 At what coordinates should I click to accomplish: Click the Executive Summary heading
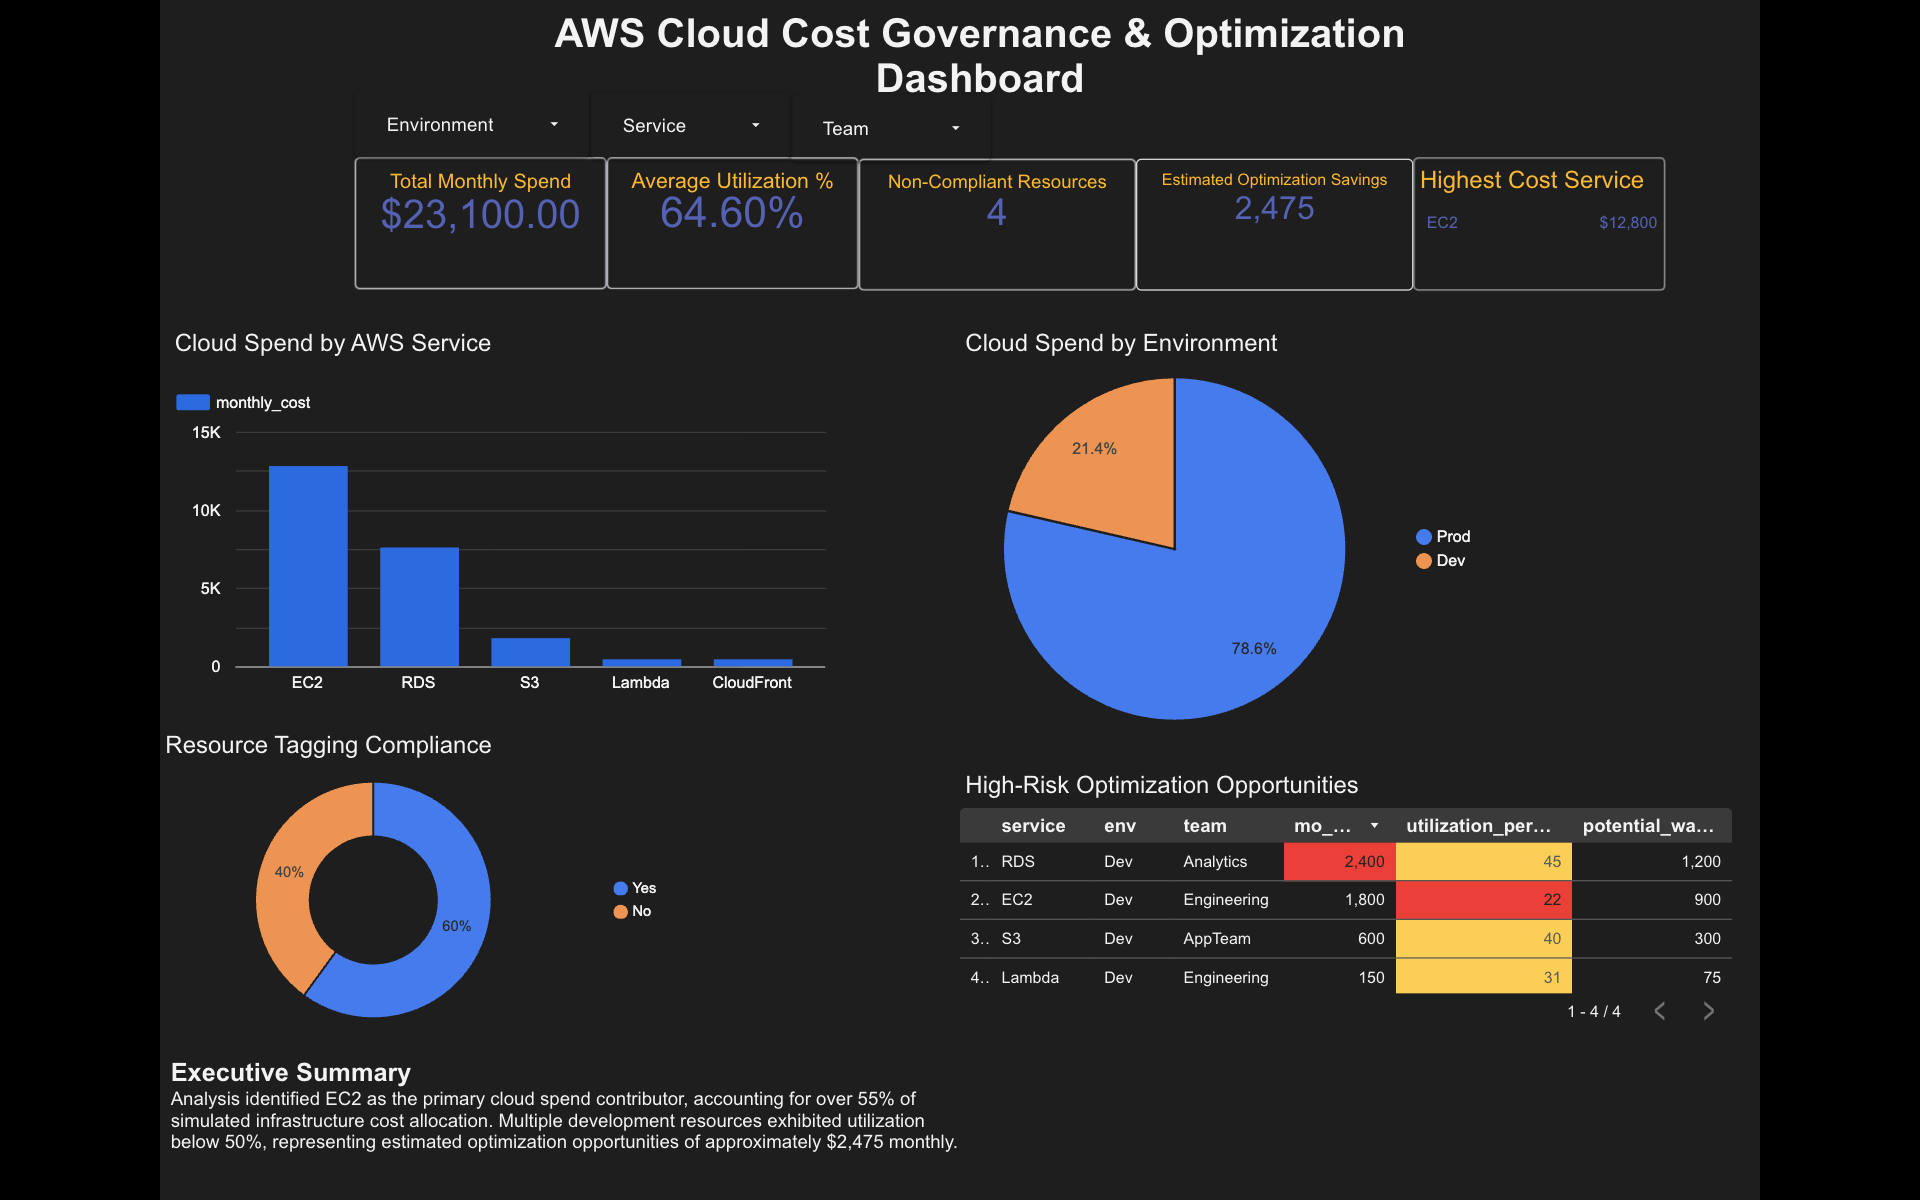[x=291, y=1072]
